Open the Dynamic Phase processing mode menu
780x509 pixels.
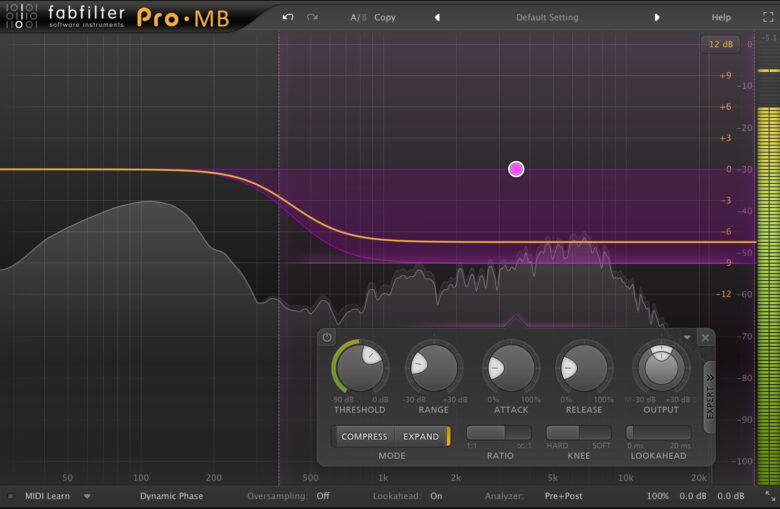coord(172,496)
